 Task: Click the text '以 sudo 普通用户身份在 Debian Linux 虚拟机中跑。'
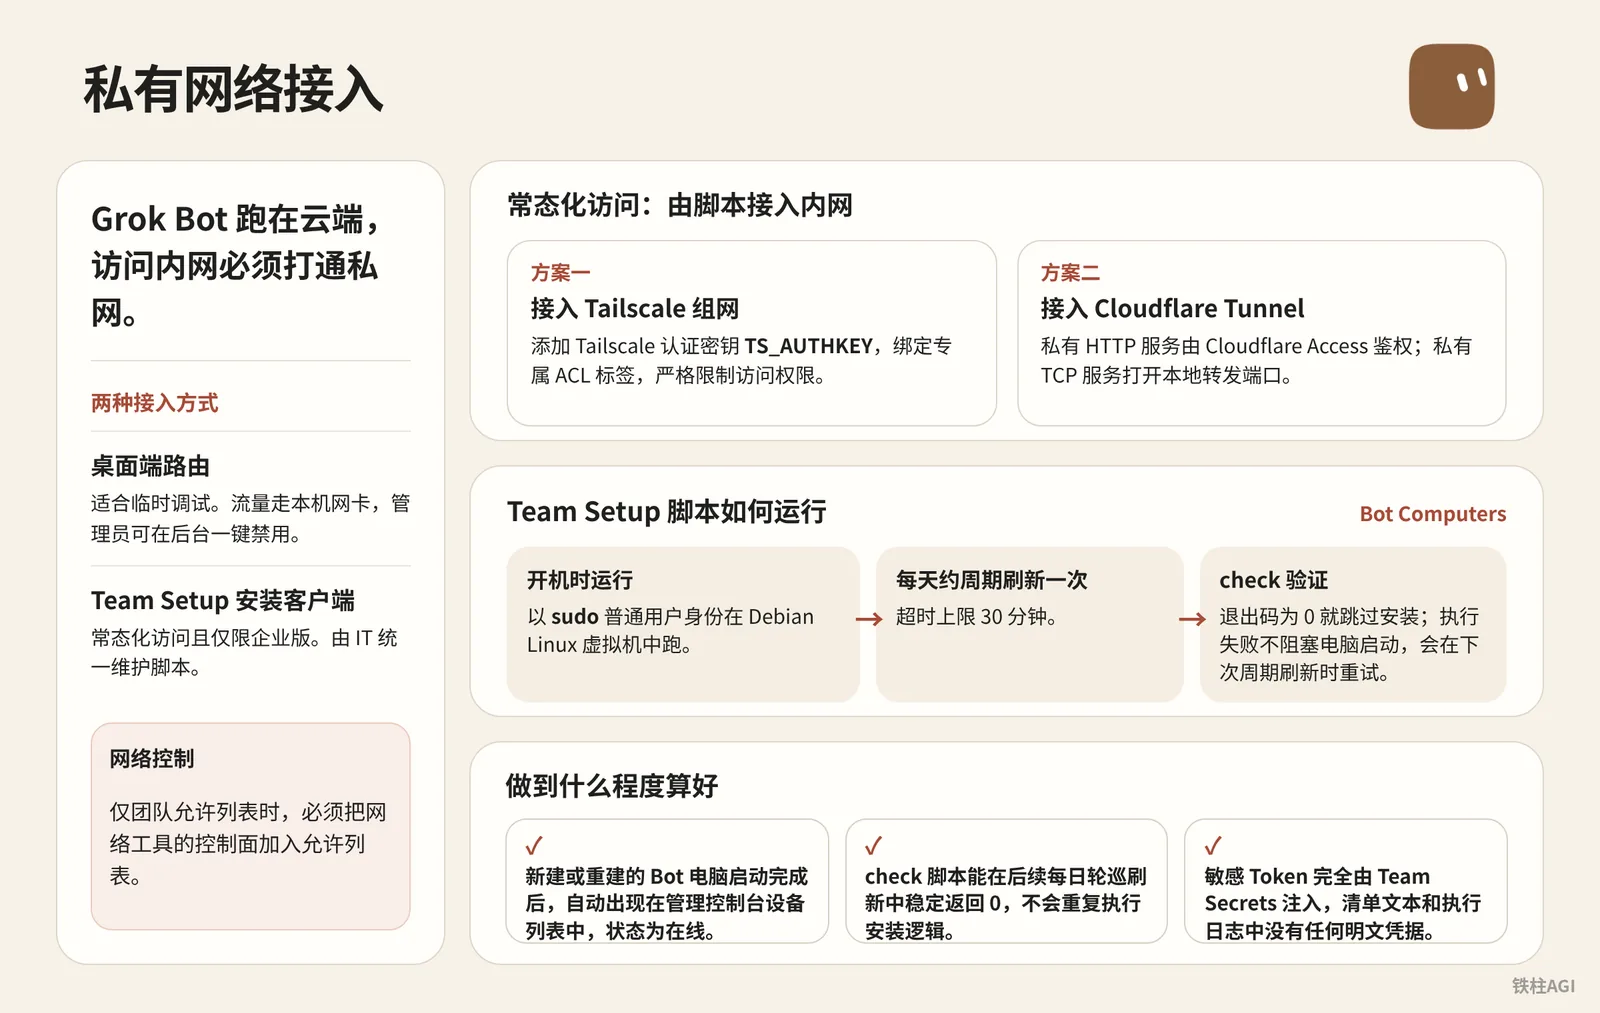[670, 630]
